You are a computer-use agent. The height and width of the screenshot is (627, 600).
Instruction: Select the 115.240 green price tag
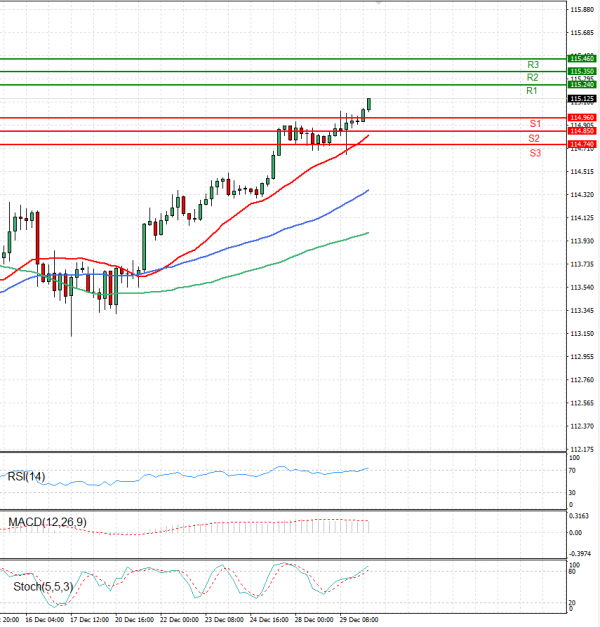582,85
